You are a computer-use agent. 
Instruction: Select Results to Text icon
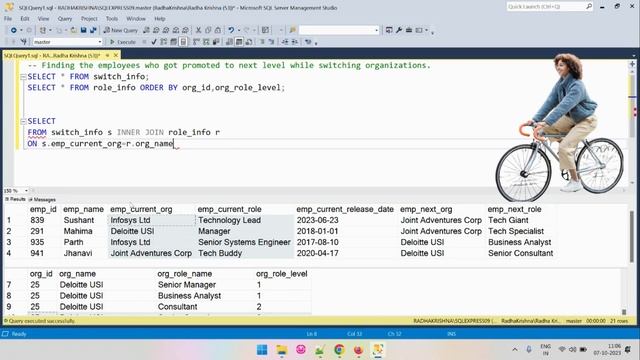pos(229,42)
